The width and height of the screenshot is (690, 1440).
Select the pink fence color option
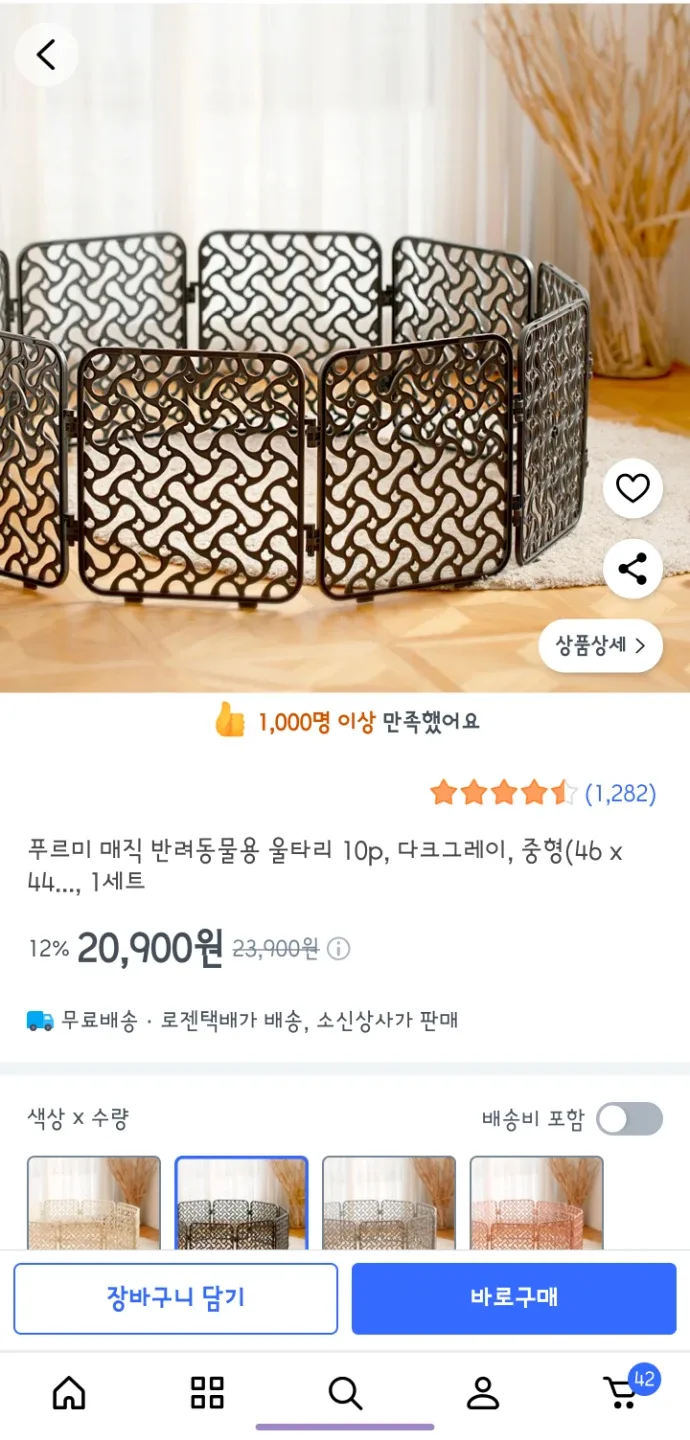click(x=536, y=1203)
